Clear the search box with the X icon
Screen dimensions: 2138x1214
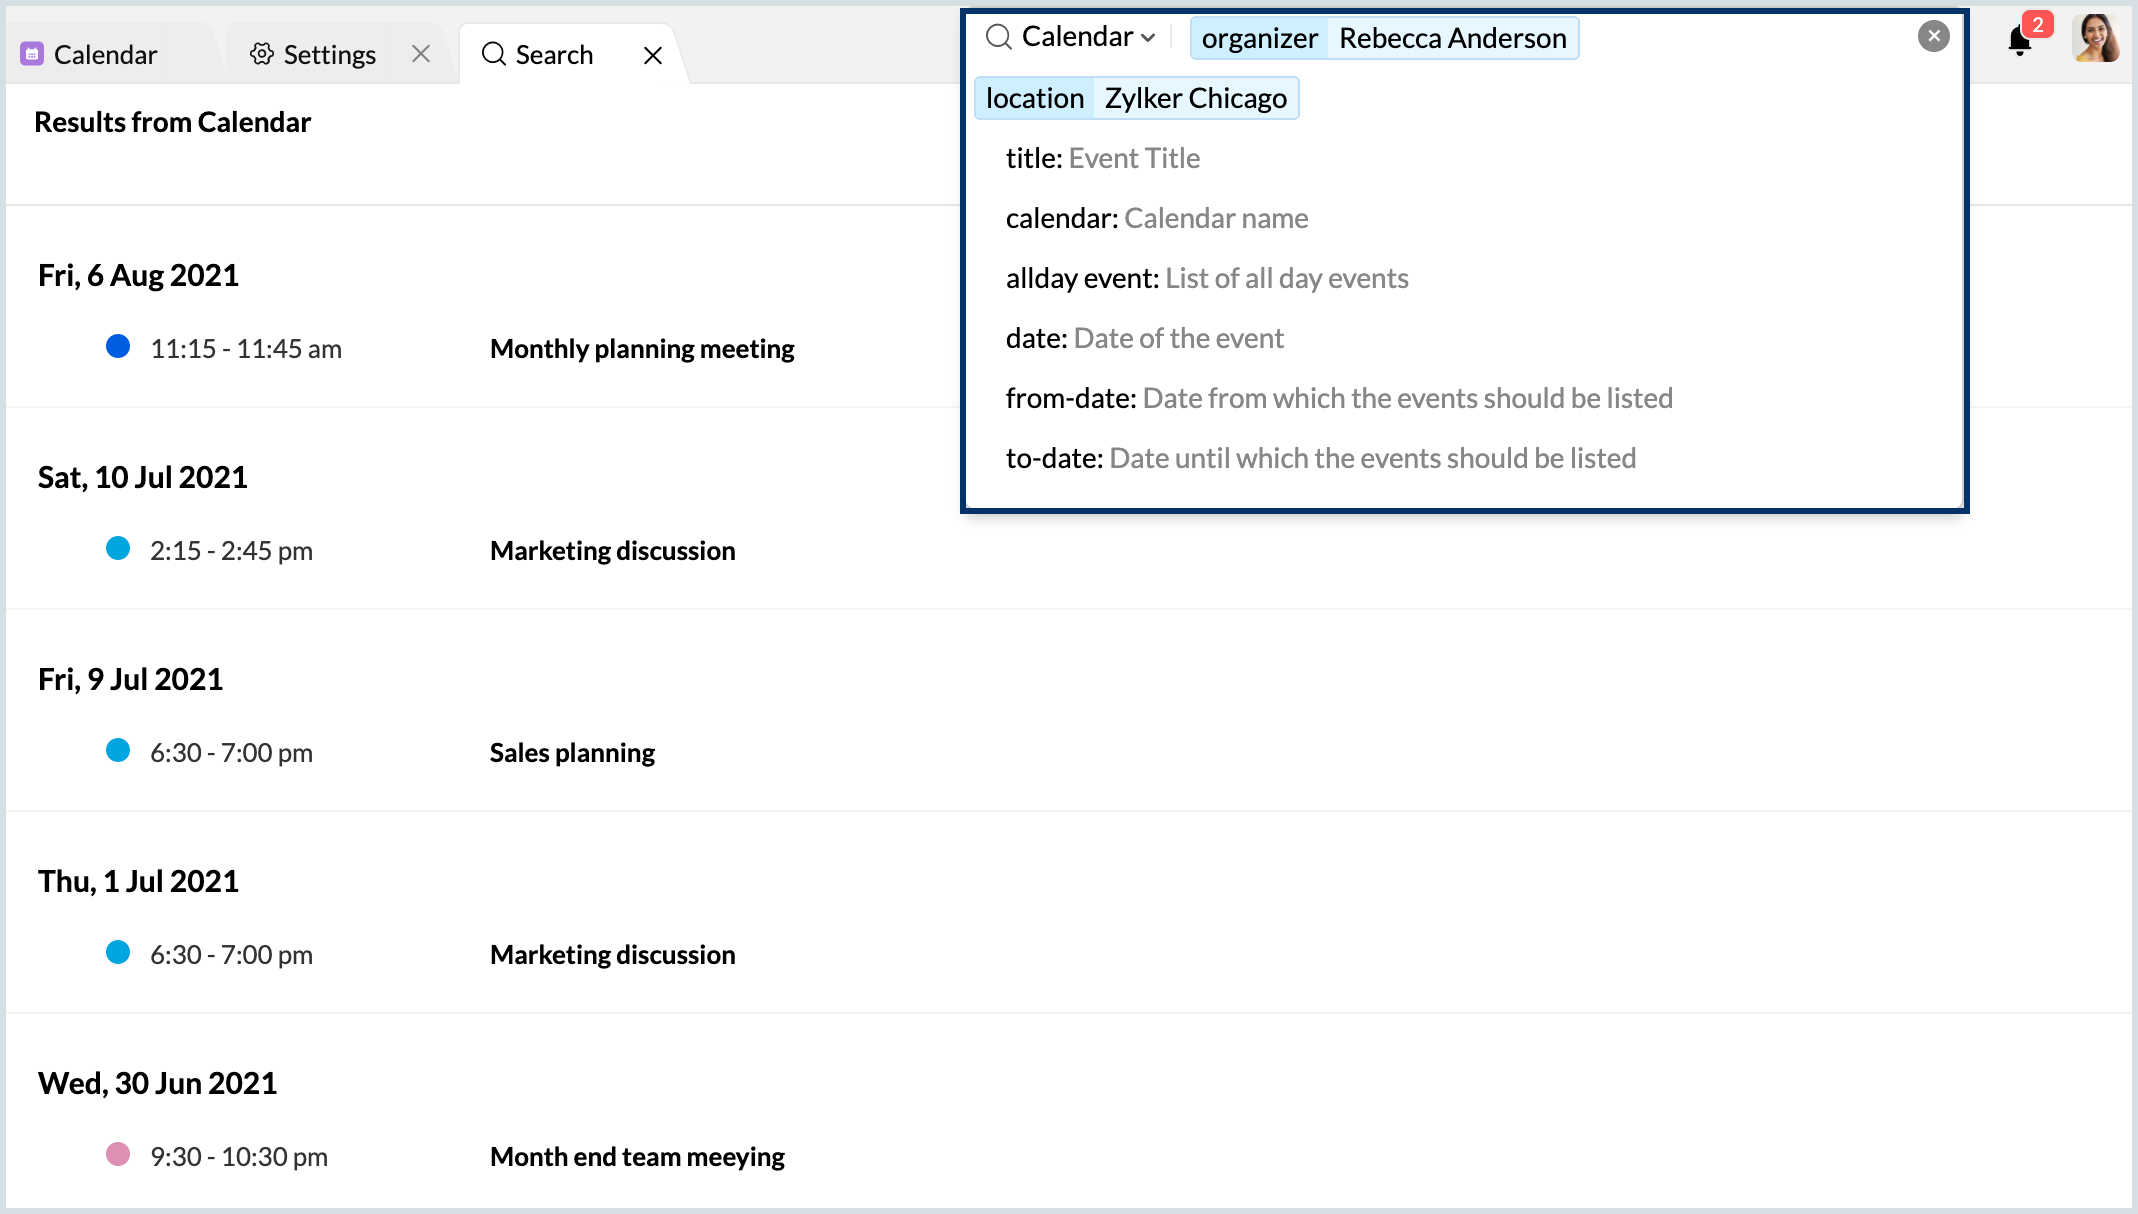click(1933, 37)
